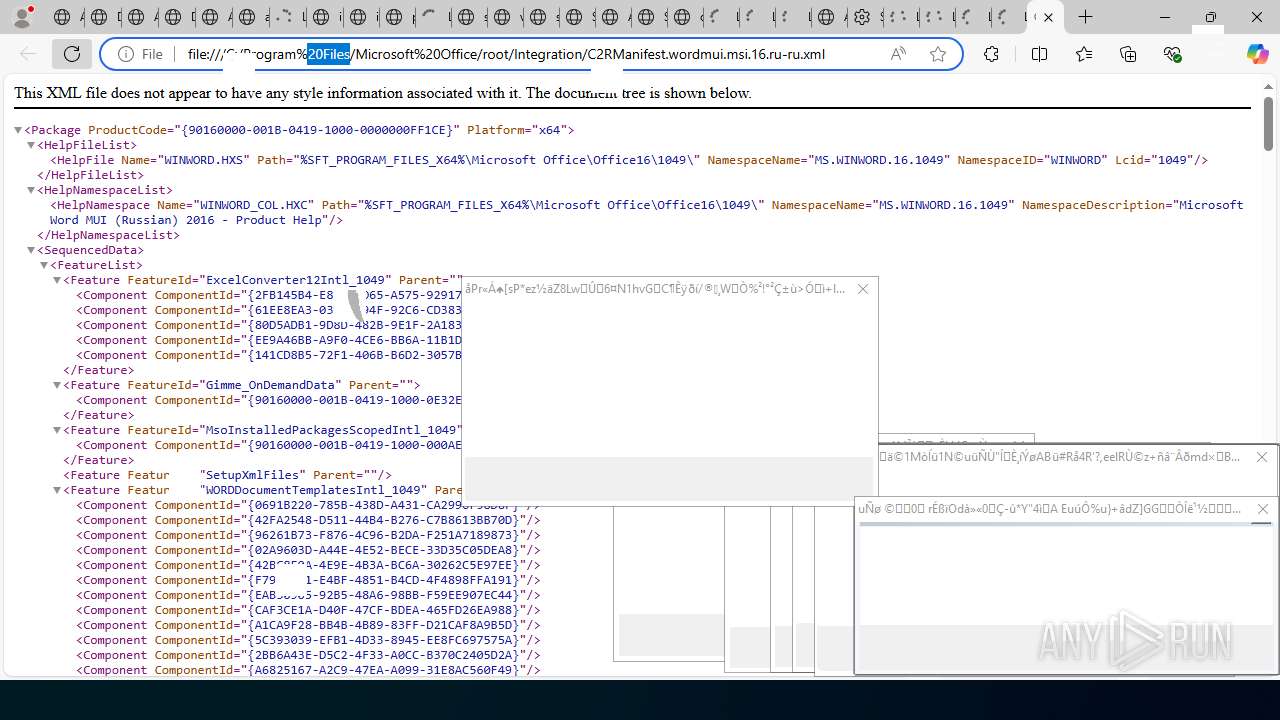Click the 'XML file does not appear' notice

click(x=382, y=93)
